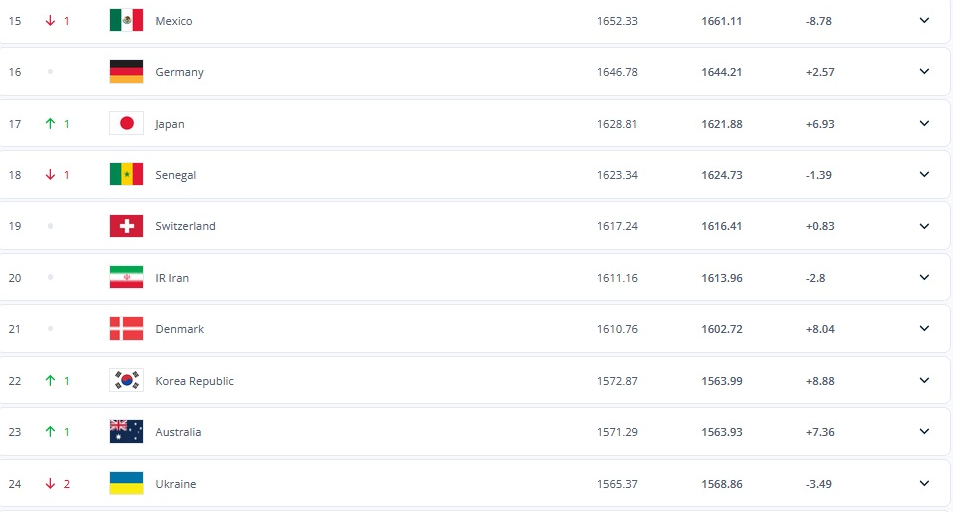Click the Korea Republic flag icon
The height and width of the screenshot is (512, 953).
coord(126,381)
